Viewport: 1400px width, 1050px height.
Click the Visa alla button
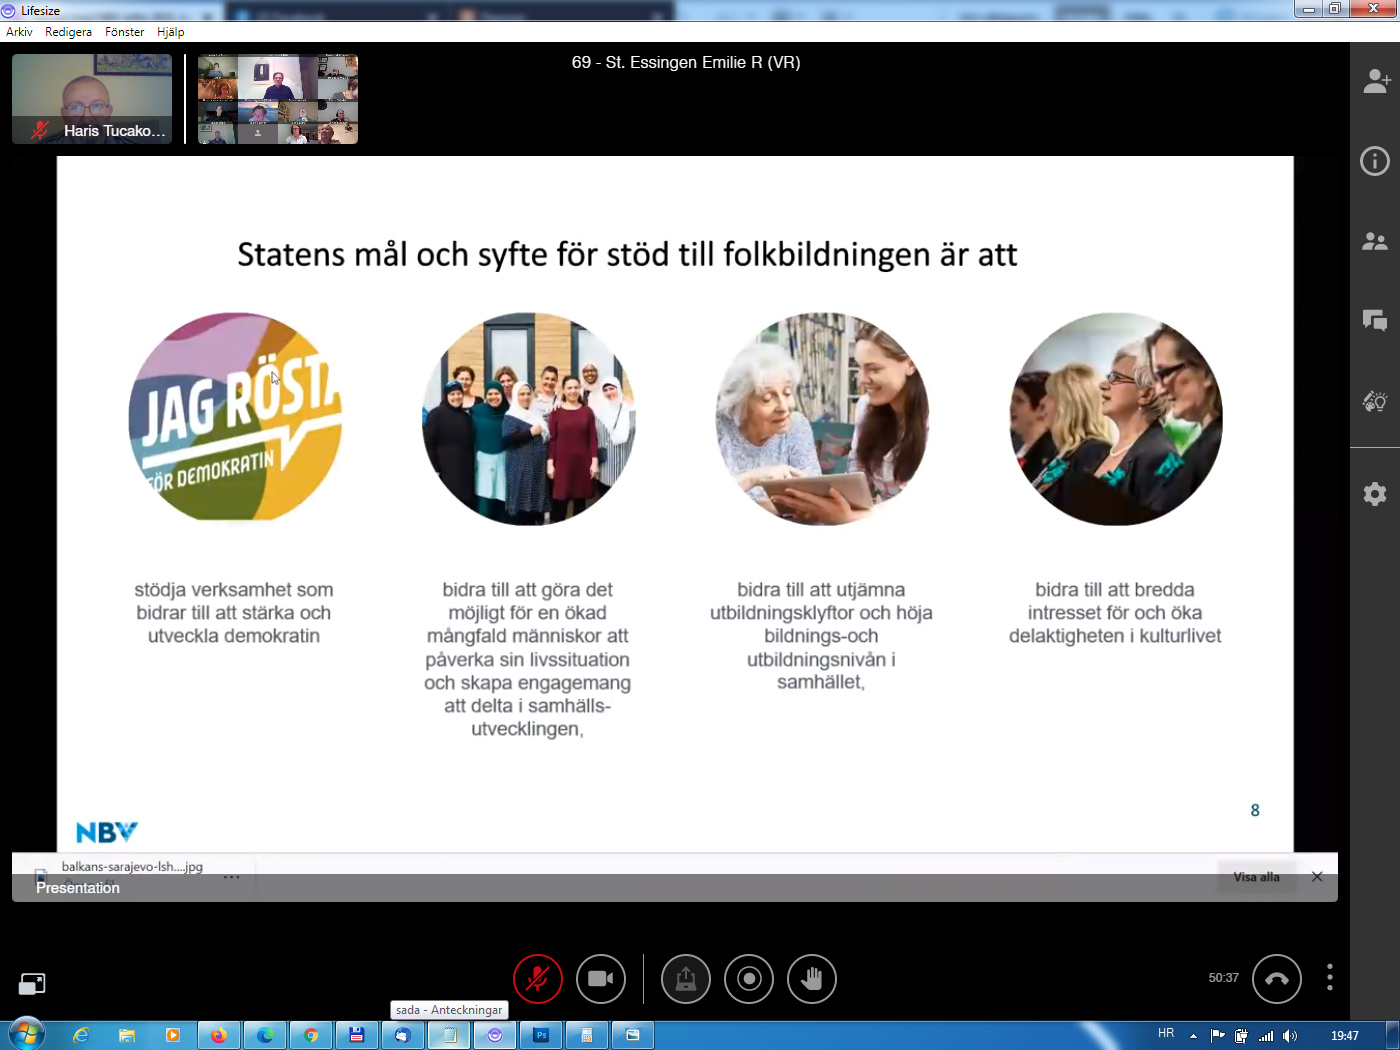click(x=1256, y=877)
